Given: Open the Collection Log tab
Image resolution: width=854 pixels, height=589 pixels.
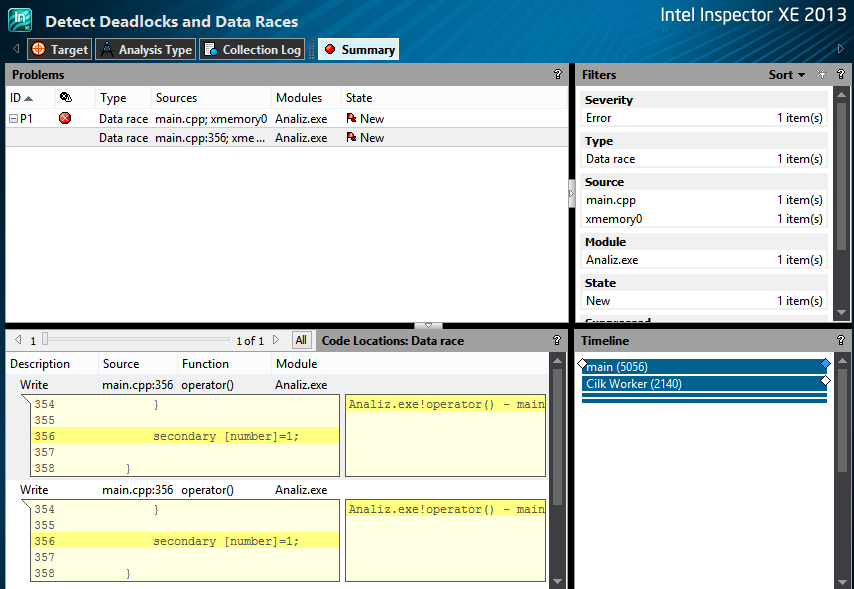Looking at the screenshot, I should (252, 50).
